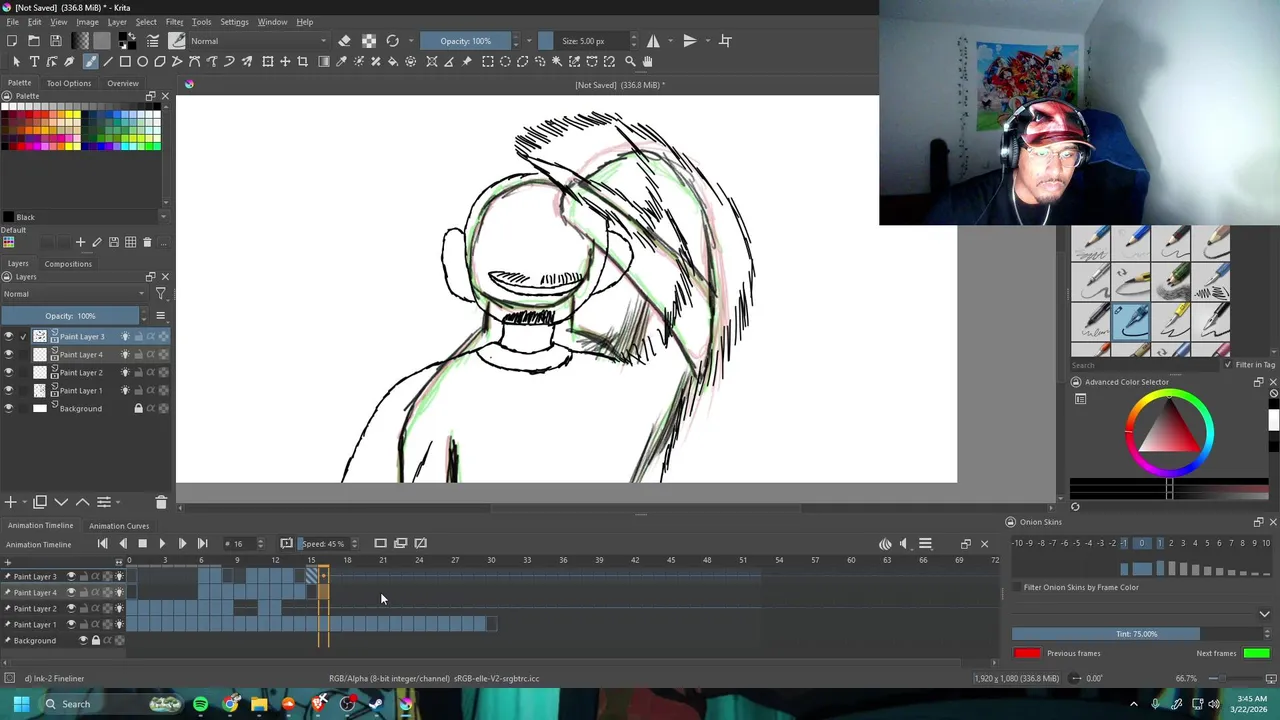Image resolution: width=1280 pixels, height=720 pixels.
Task: Toggle Background layer visibility in Layers panel
Action: 9,409
